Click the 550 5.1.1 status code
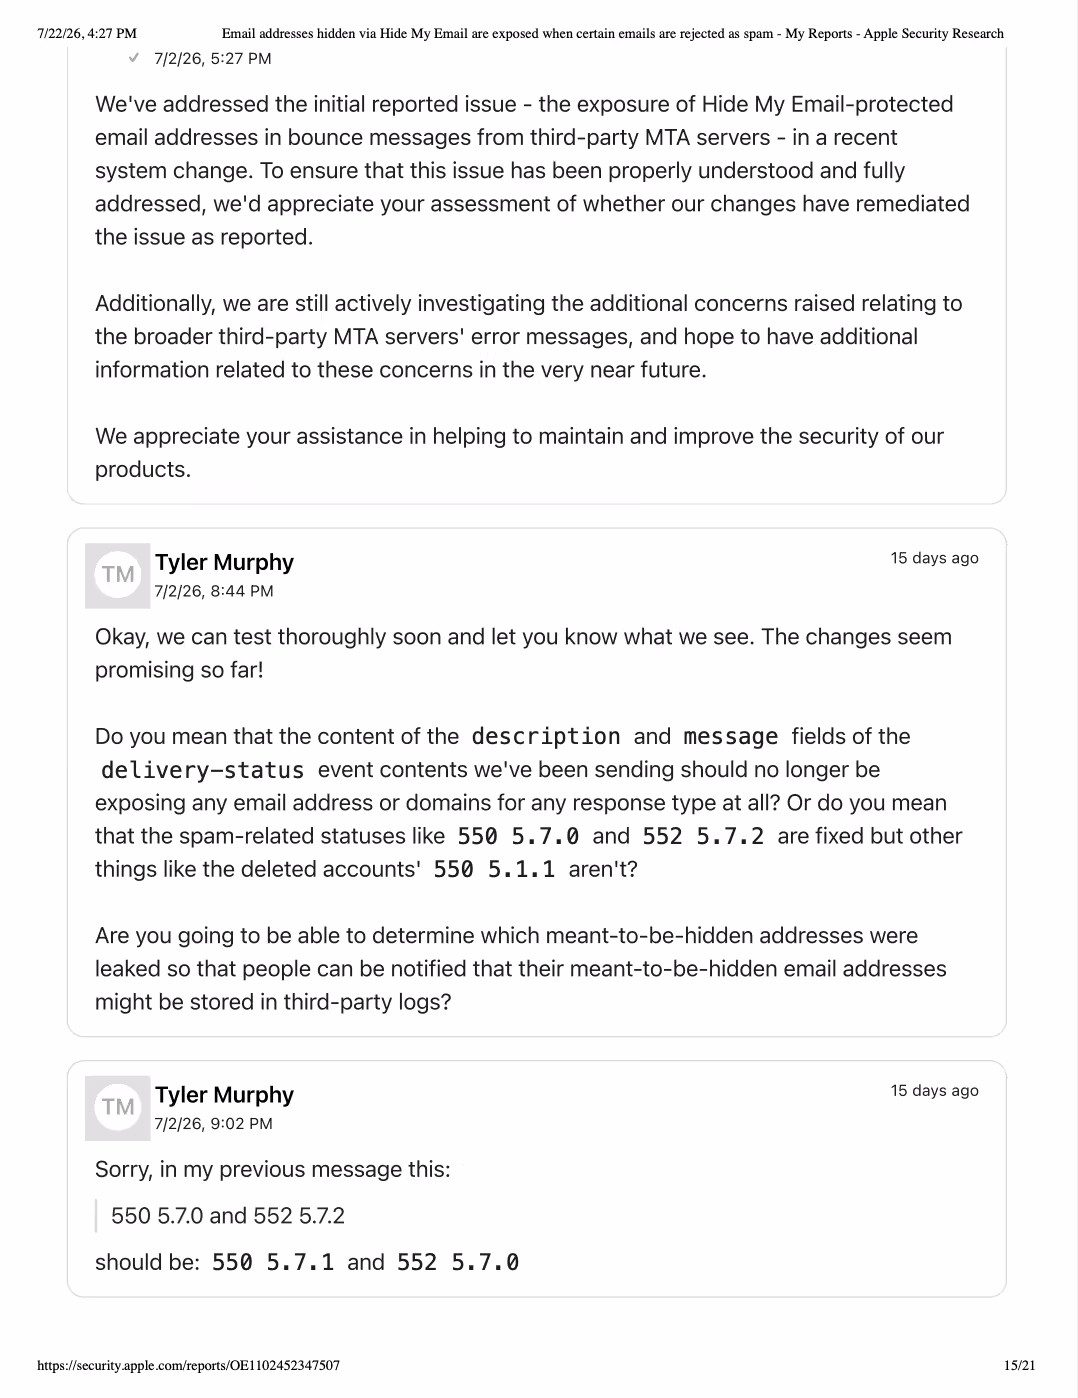1078x1398 pixels. point(494,870)
